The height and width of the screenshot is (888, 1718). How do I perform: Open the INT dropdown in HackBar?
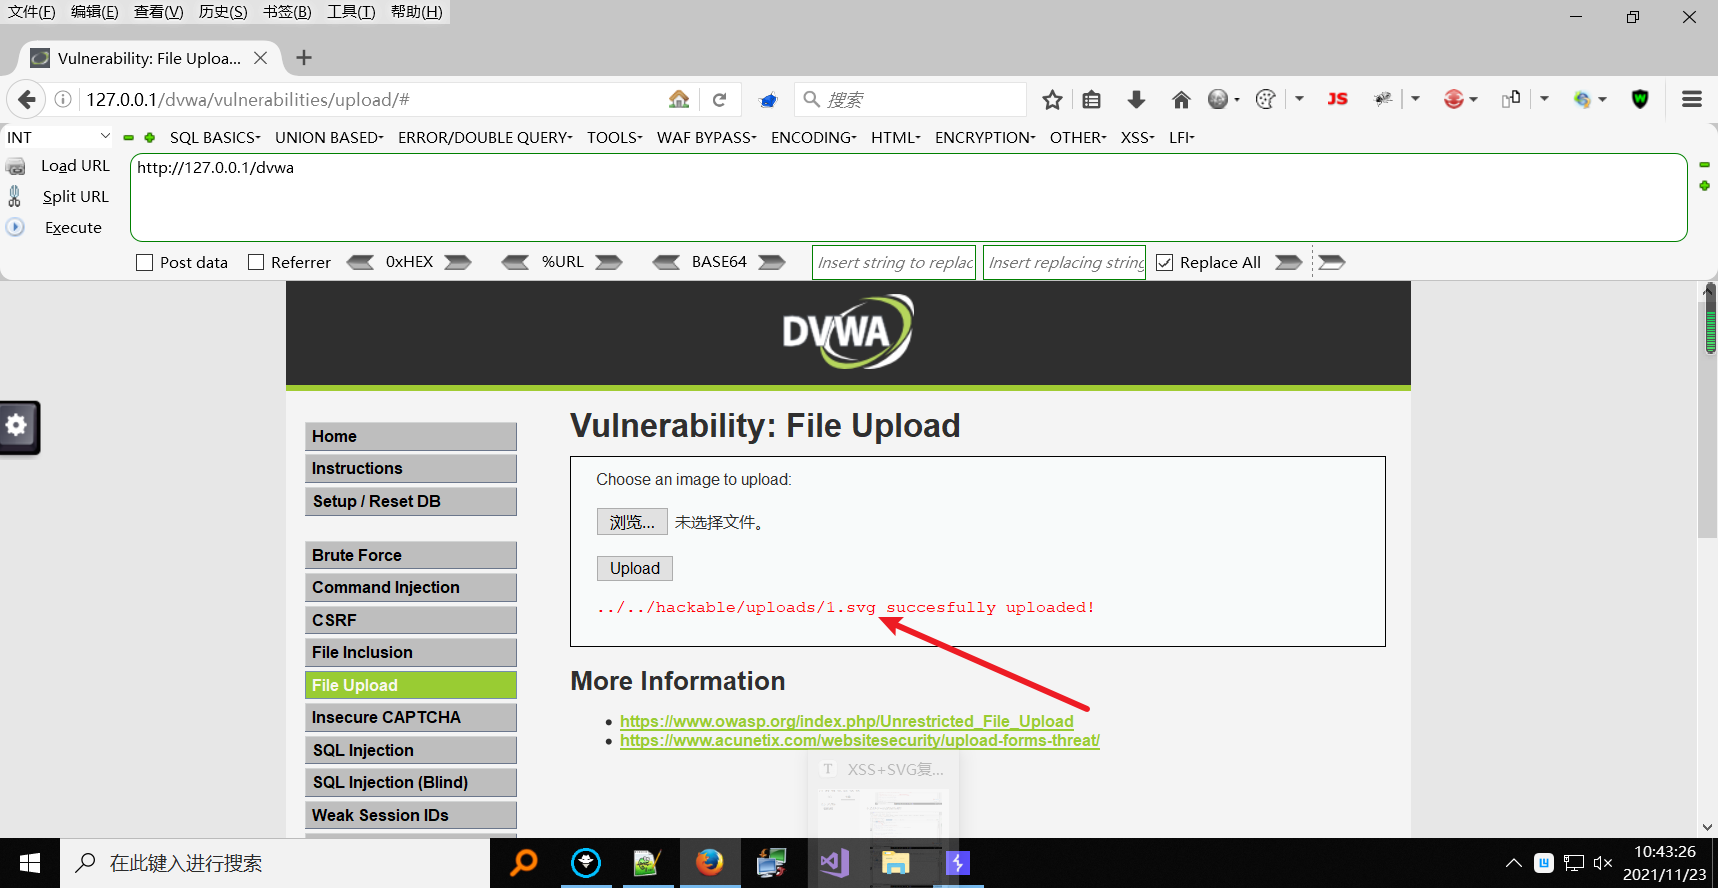tap(58, 137)
